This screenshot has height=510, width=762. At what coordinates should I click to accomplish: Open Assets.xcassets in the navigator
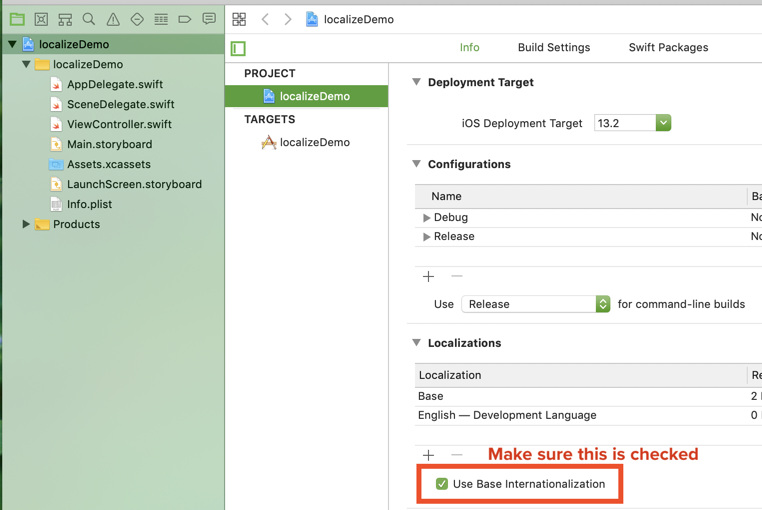[108, 164]
